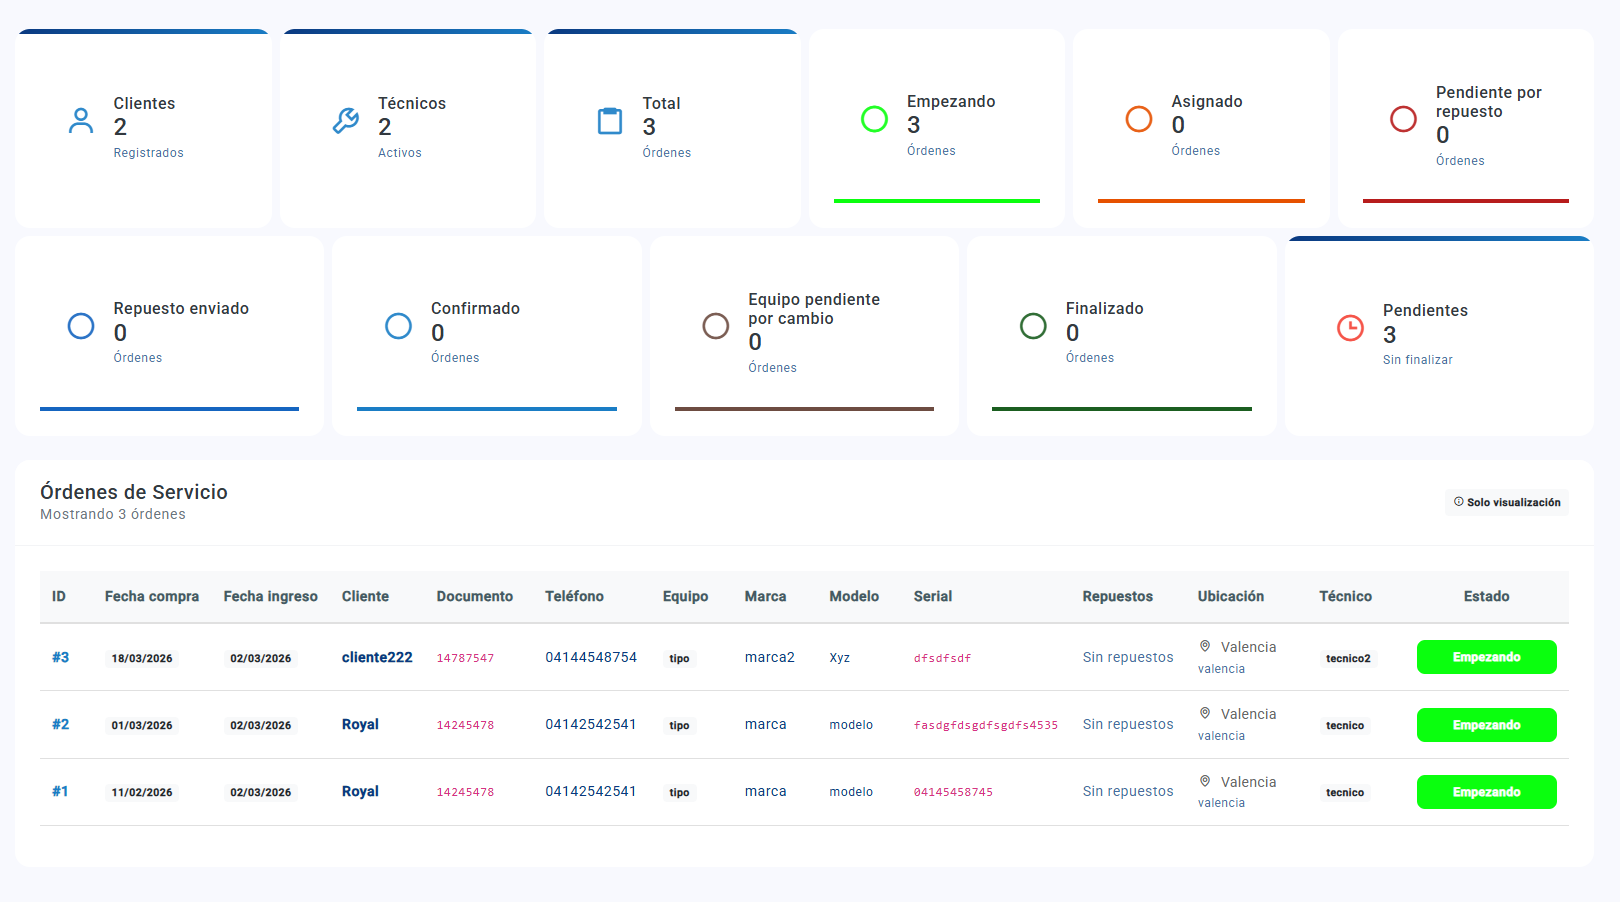Select the Confirmado status circle
This screenshot has width=1620, height=902.
pyautogui.click(x=398, y=326)
